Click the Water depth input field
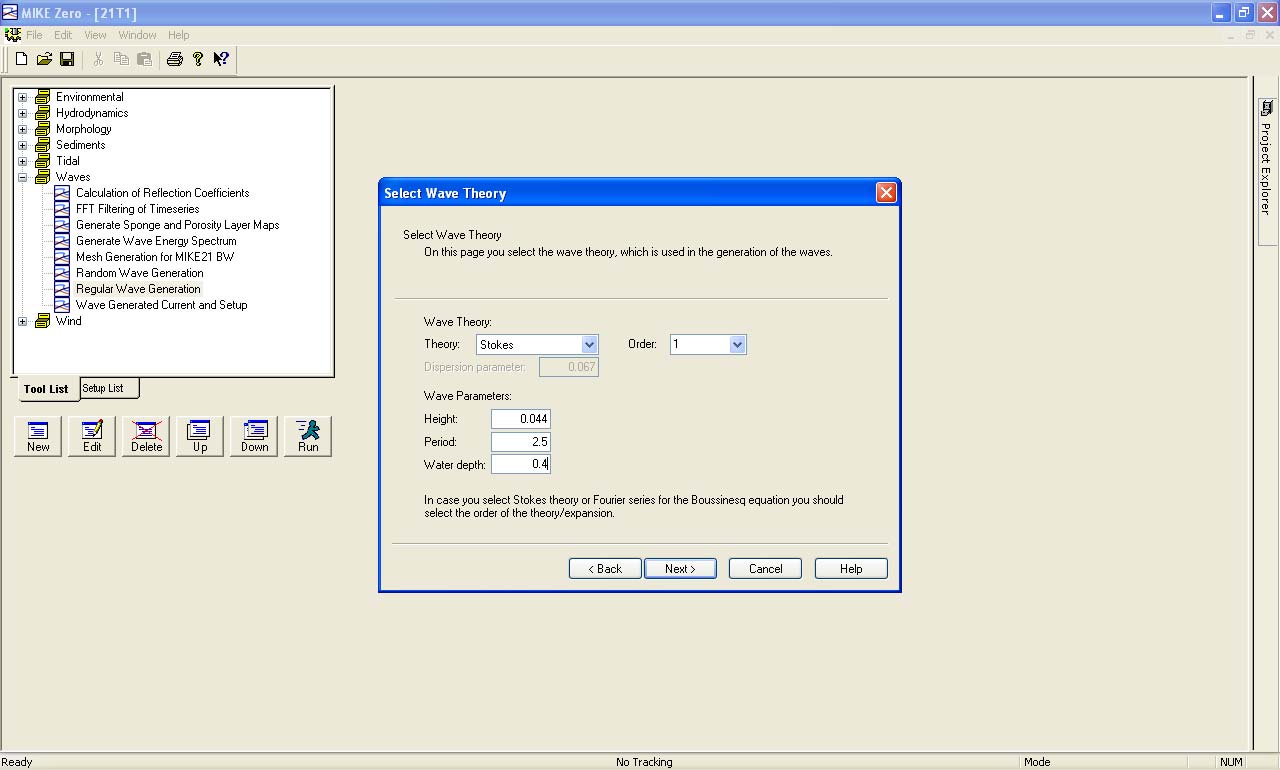 [521, 464]
